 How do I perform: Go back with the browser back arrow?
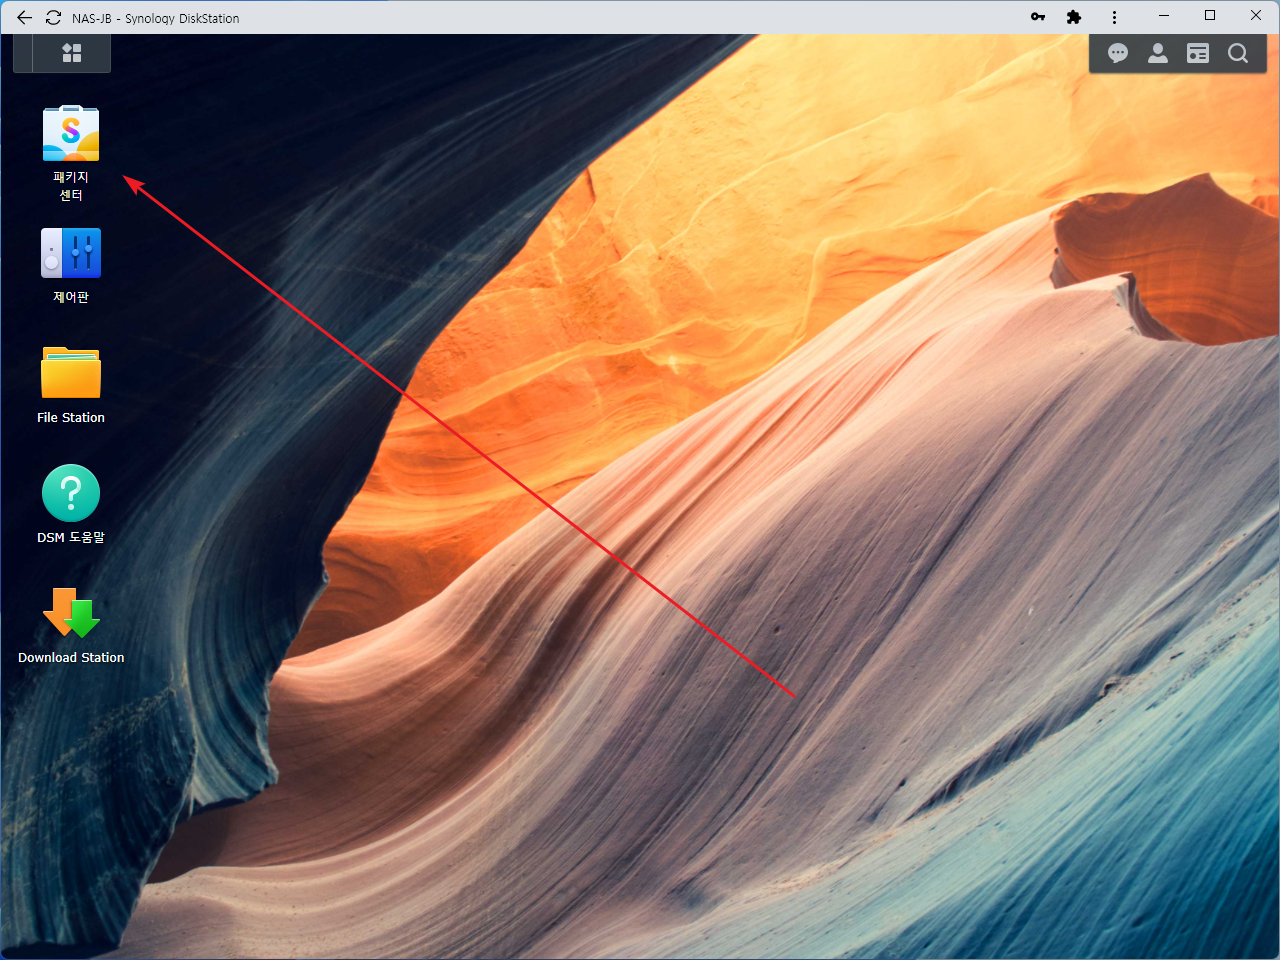(24, 18)
